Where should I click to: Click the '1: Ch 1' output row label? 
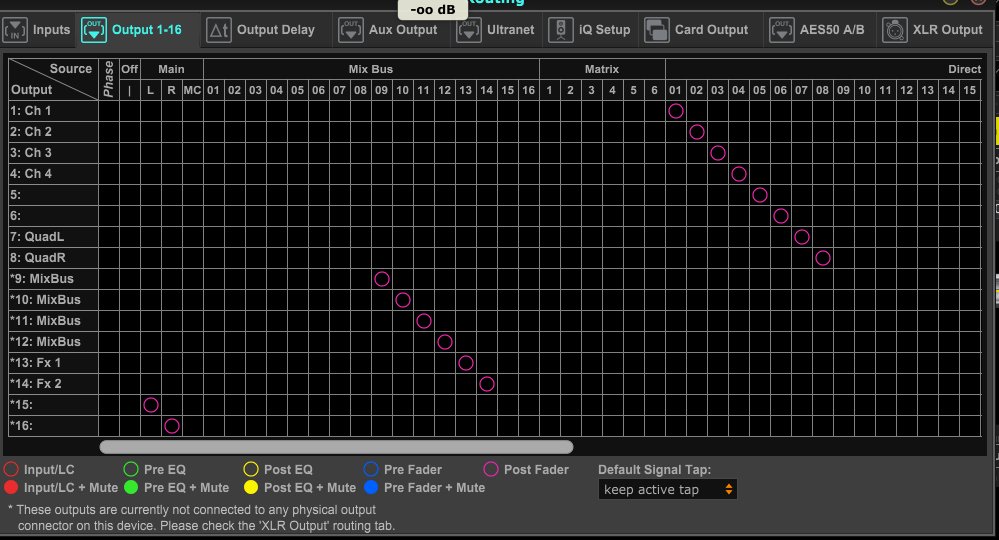54,111
